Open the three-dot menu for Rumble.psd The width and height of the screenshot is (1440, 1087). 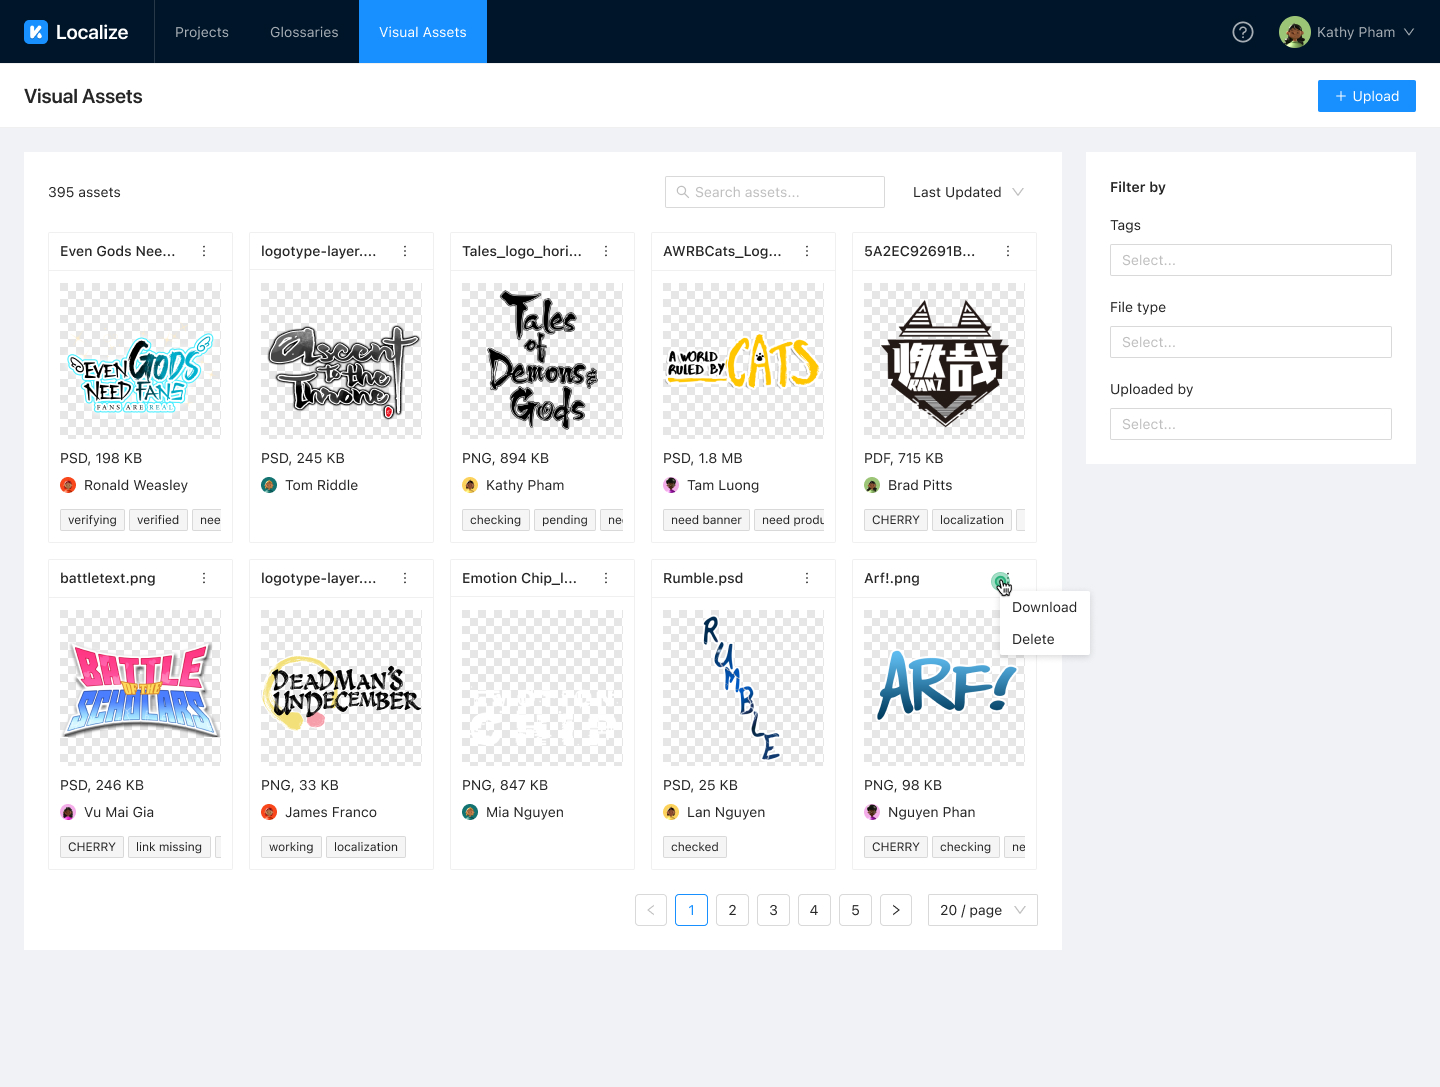pos(807,578)
